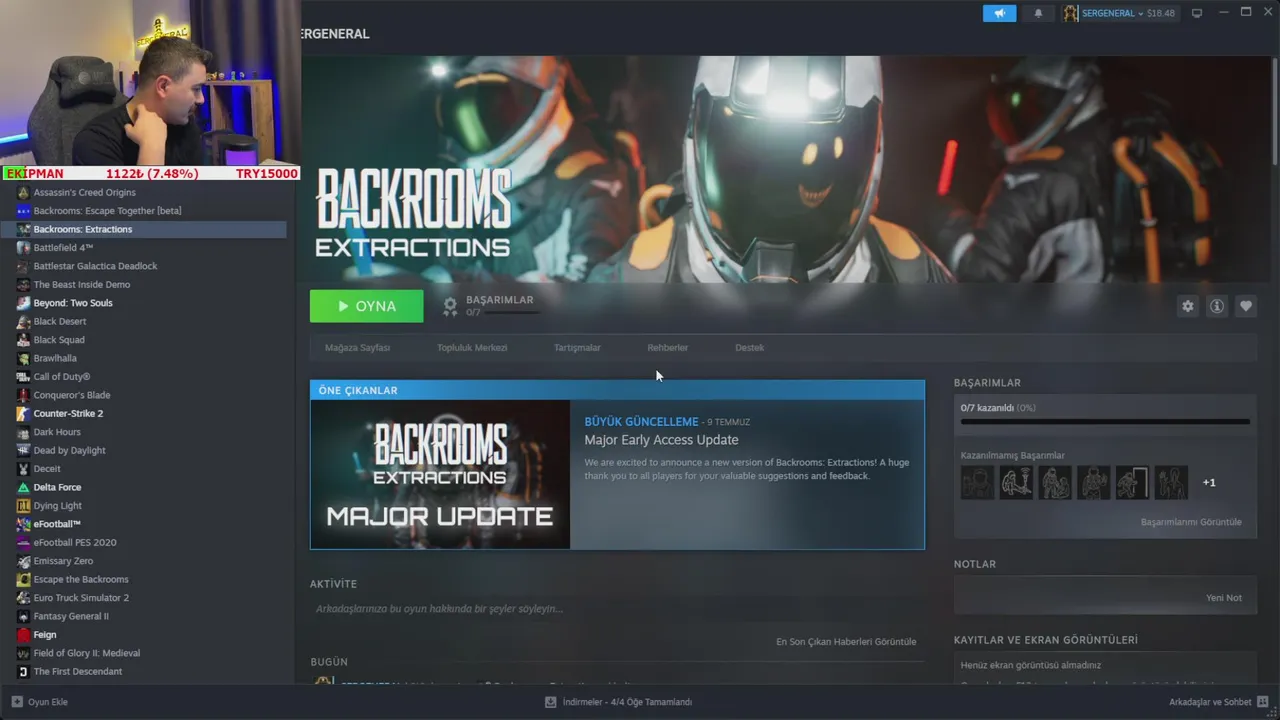Viewport: 1280px width, 720px height.
Task: Open game info icon
Action: pyautogui.click(x=1217, y=306)
